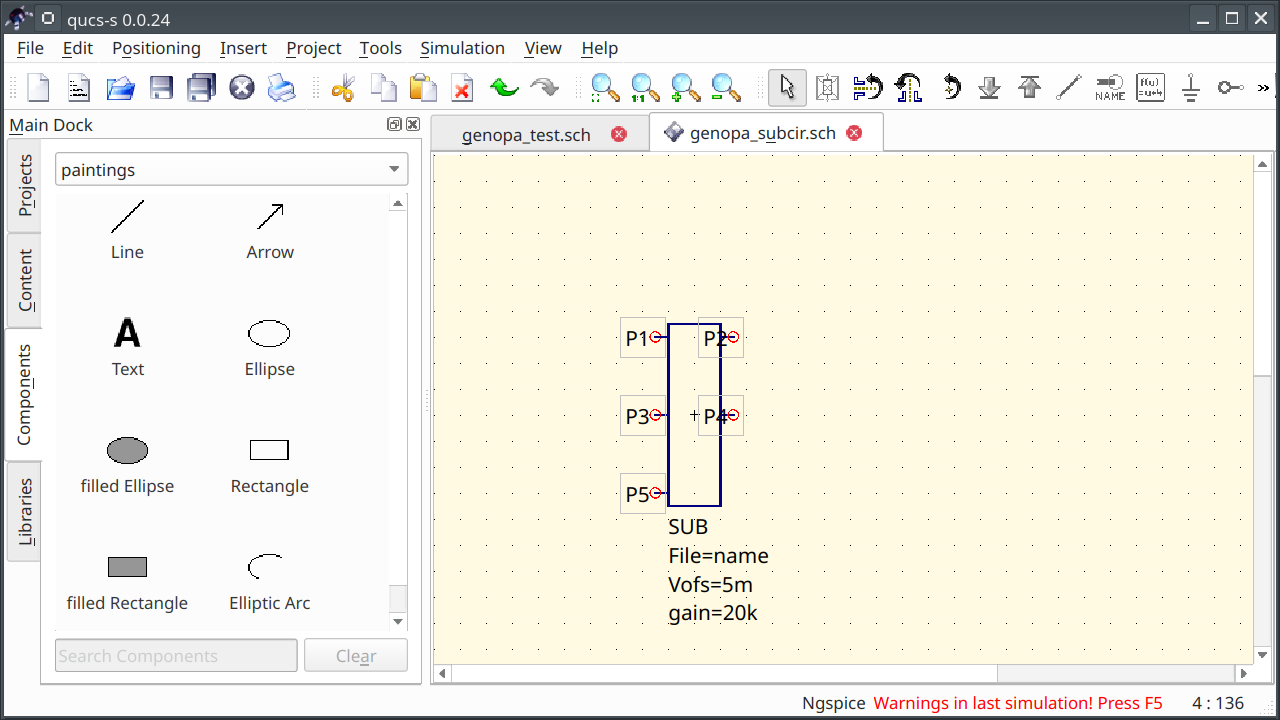Click the Search Components input field

pos(175,655)
